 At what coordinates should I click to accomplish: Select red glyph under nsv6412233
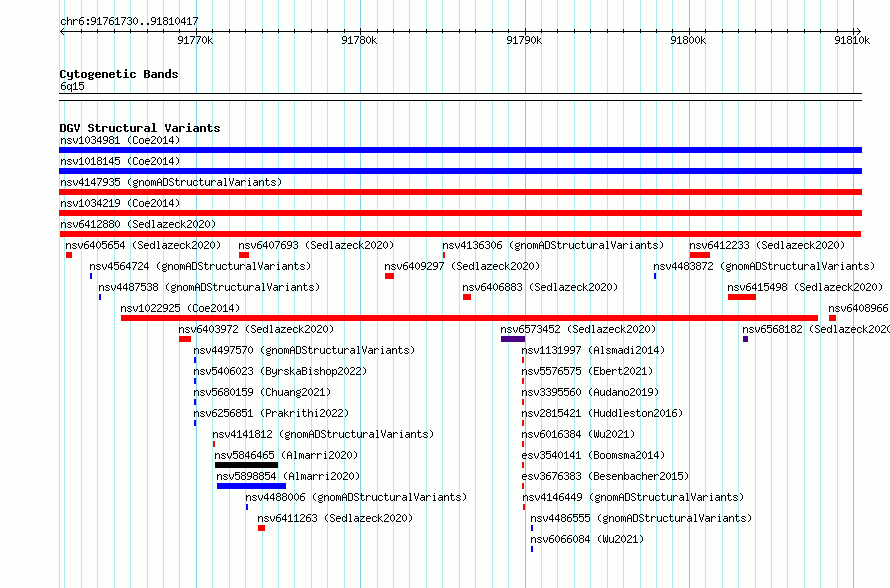(x=700, y=255)
